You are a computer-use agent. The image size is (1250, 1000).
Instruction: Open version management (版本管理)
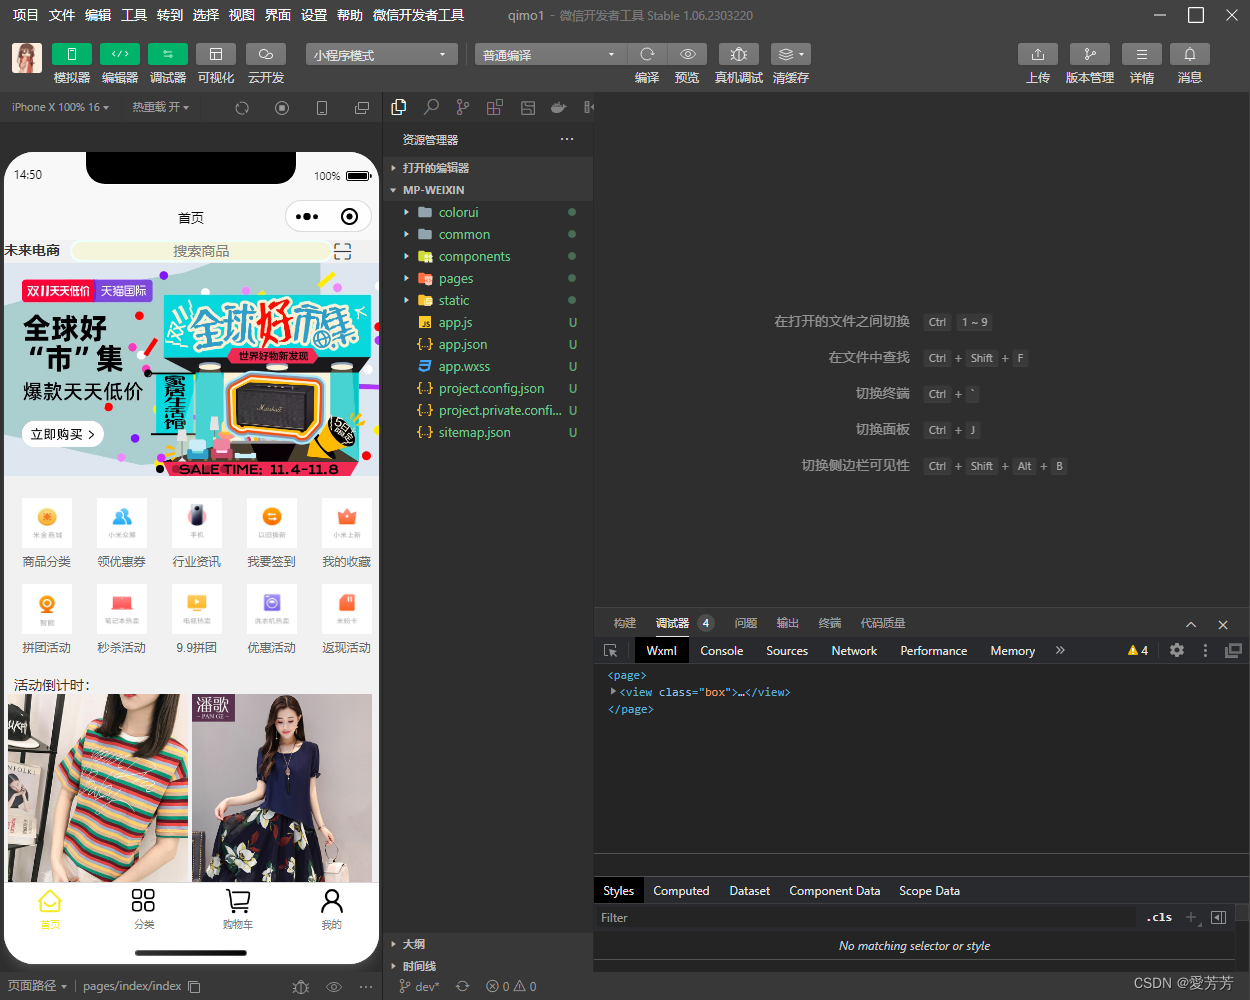[1090, 54]
